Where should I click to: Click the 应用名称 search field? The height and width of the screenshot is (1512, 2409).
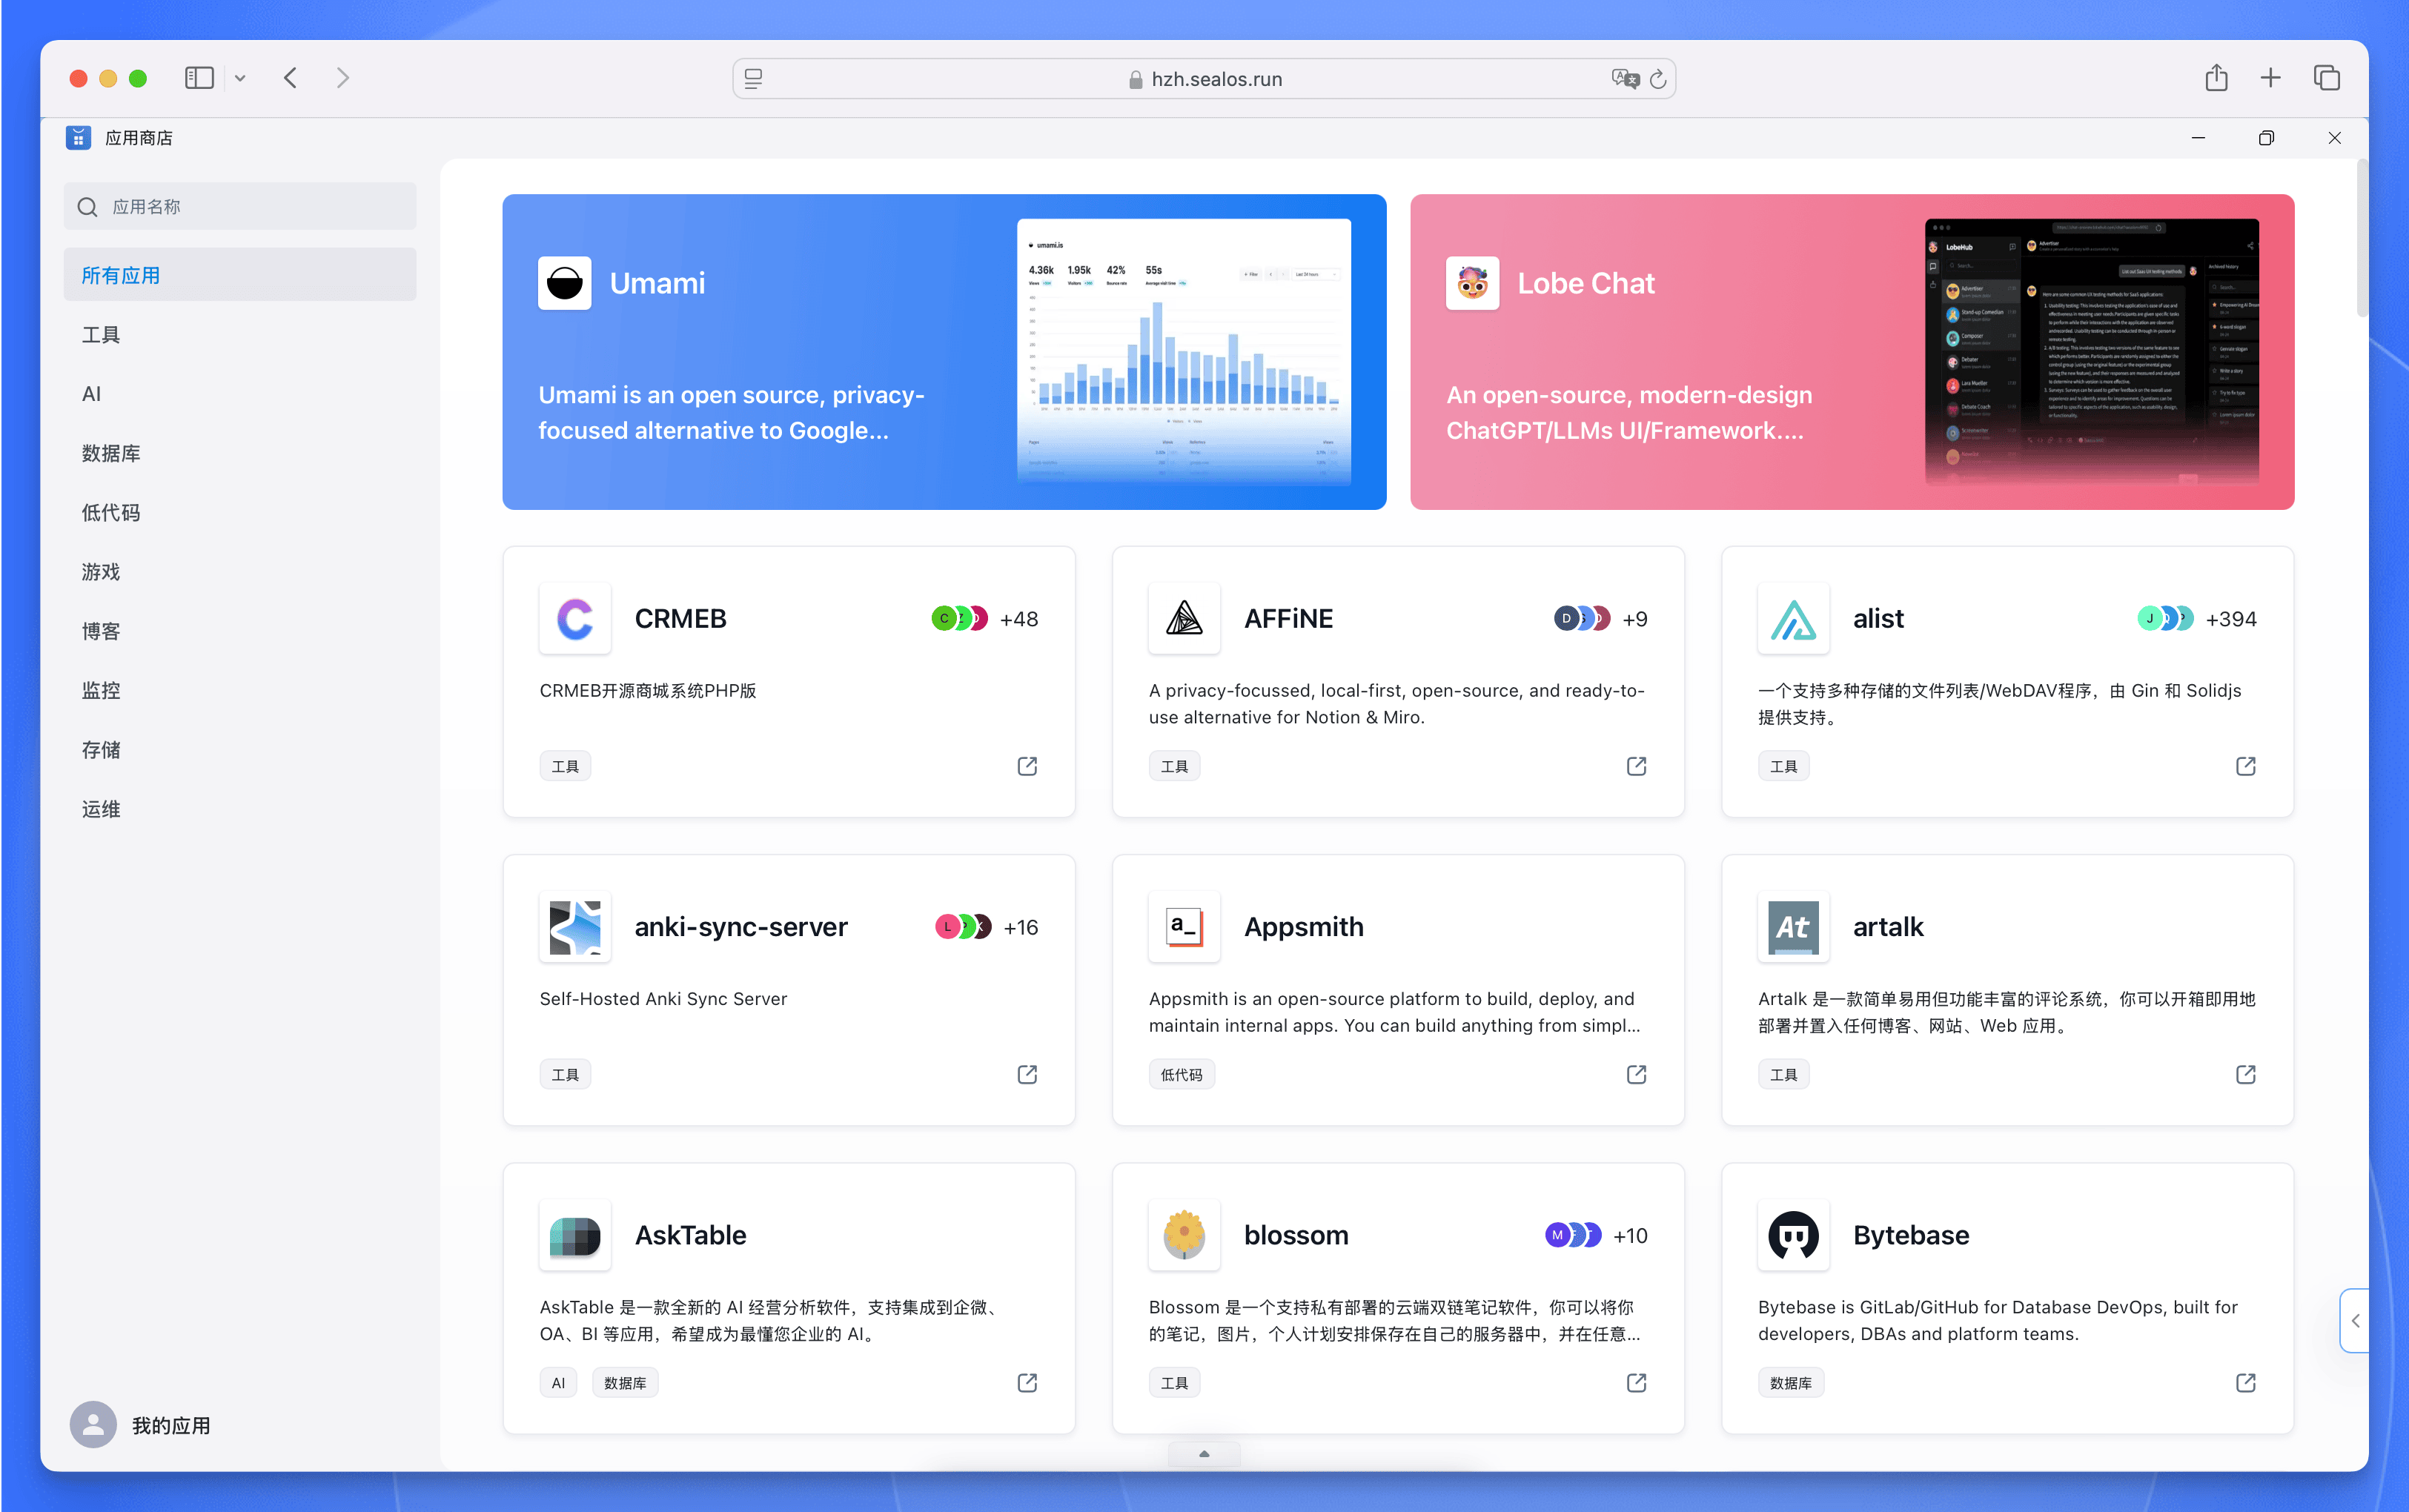click(x=240, y=206)
